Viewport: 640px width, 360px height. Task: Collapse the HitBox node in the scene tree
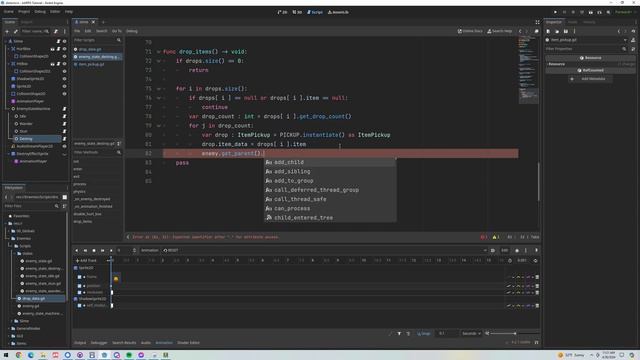pyautogui.click(x=9, y=64)
